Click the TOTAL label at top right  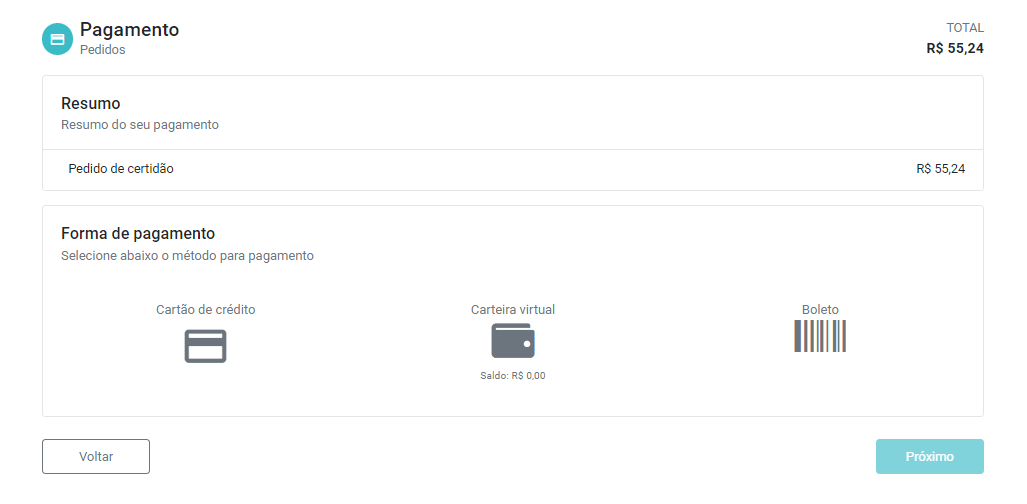click(965, 28)
